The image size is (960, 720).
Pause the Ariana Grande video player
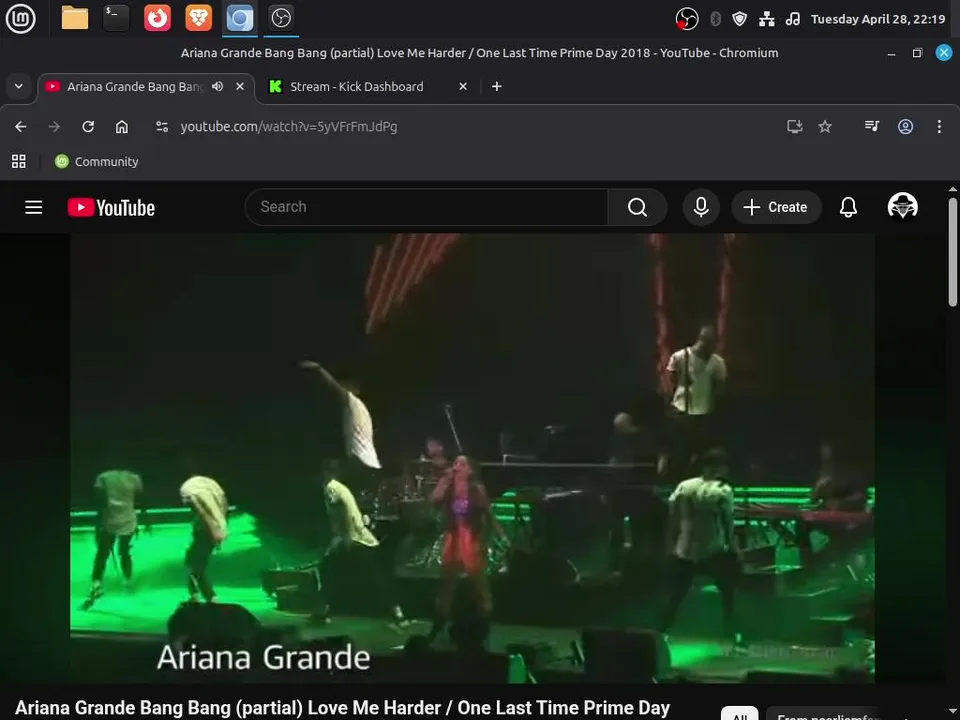(x=472, y=458)
